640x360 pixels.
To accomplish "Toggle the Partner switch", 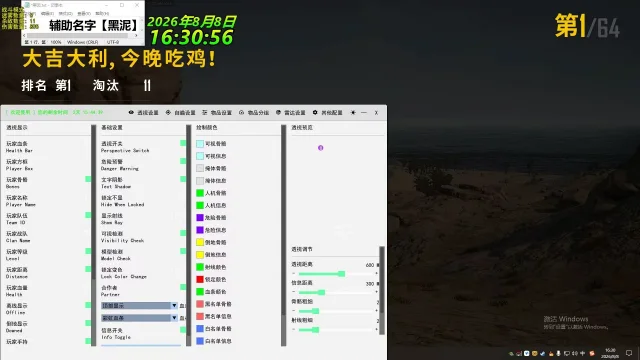I will pos(183,287).
